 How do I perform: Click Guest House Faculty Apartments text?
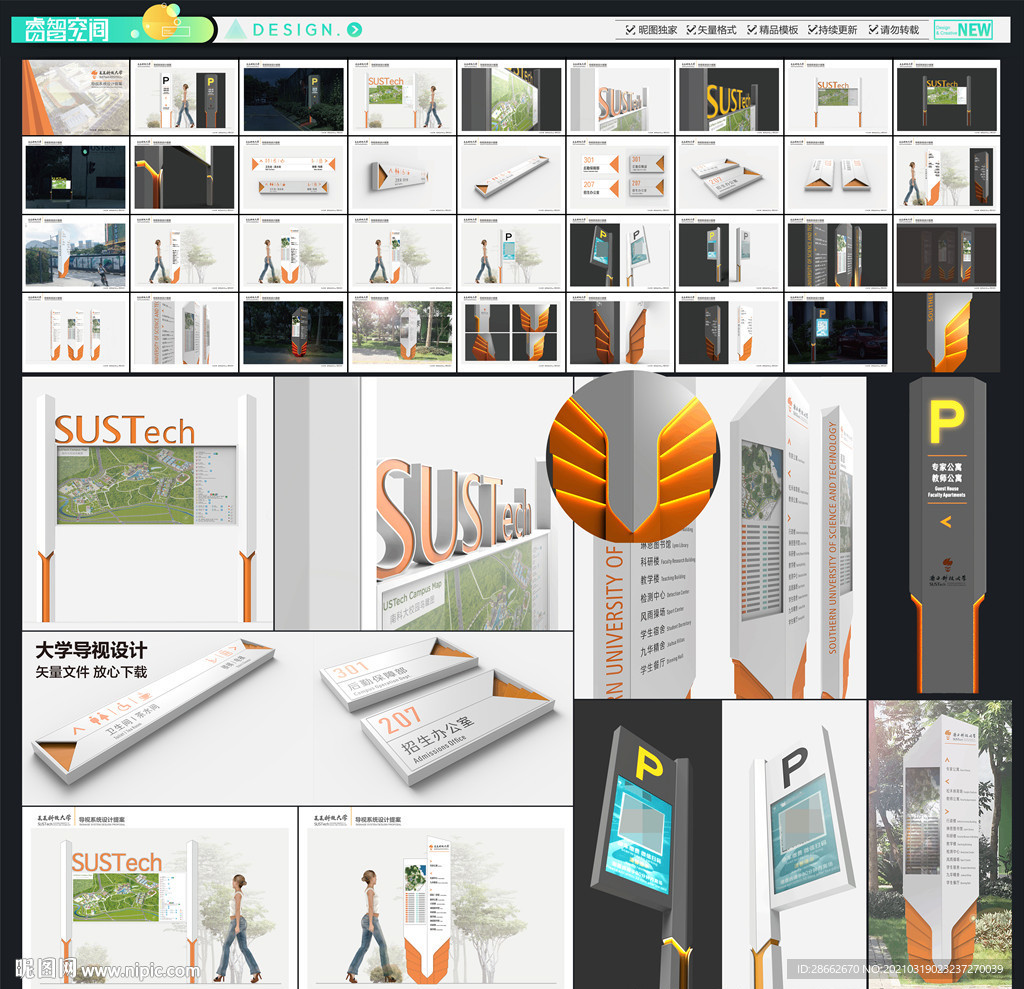[946, 492]
